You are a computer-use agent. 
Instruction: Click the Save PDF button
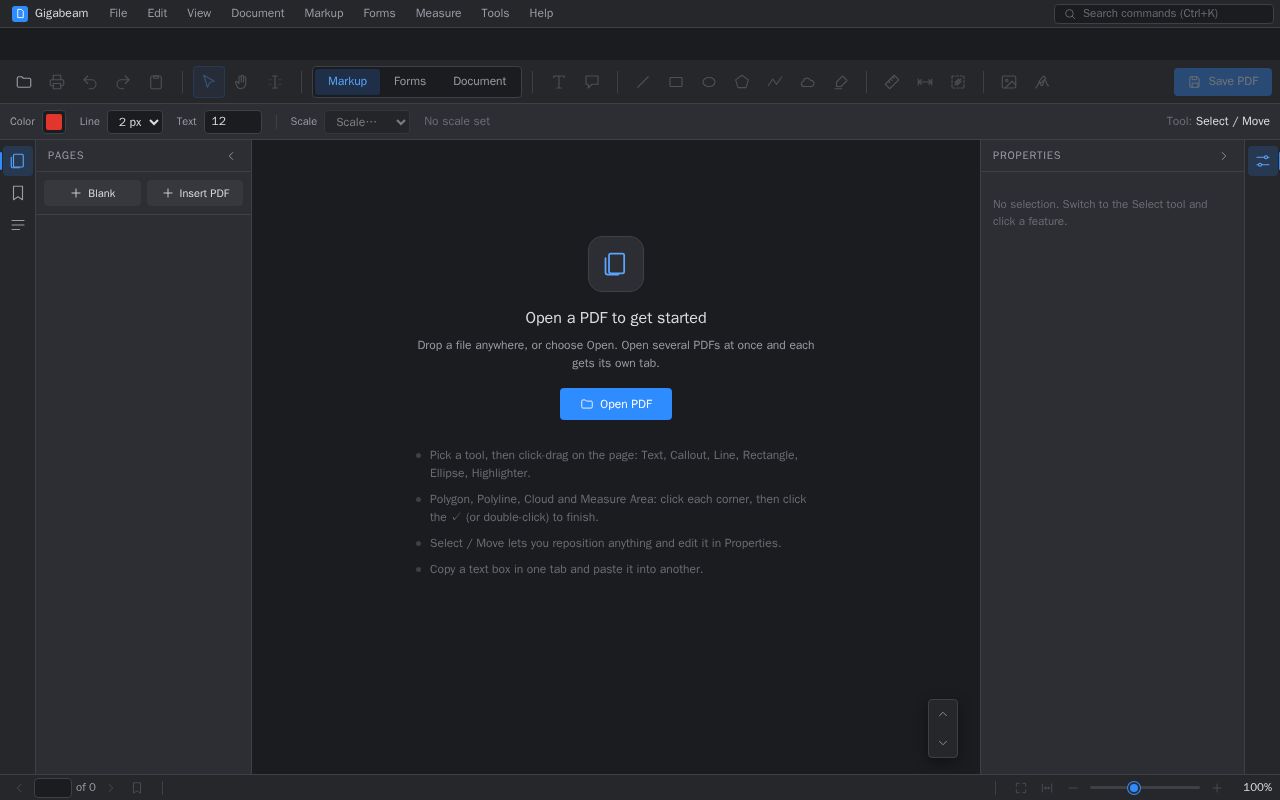pyautogui.click(x=1223, y=82)
